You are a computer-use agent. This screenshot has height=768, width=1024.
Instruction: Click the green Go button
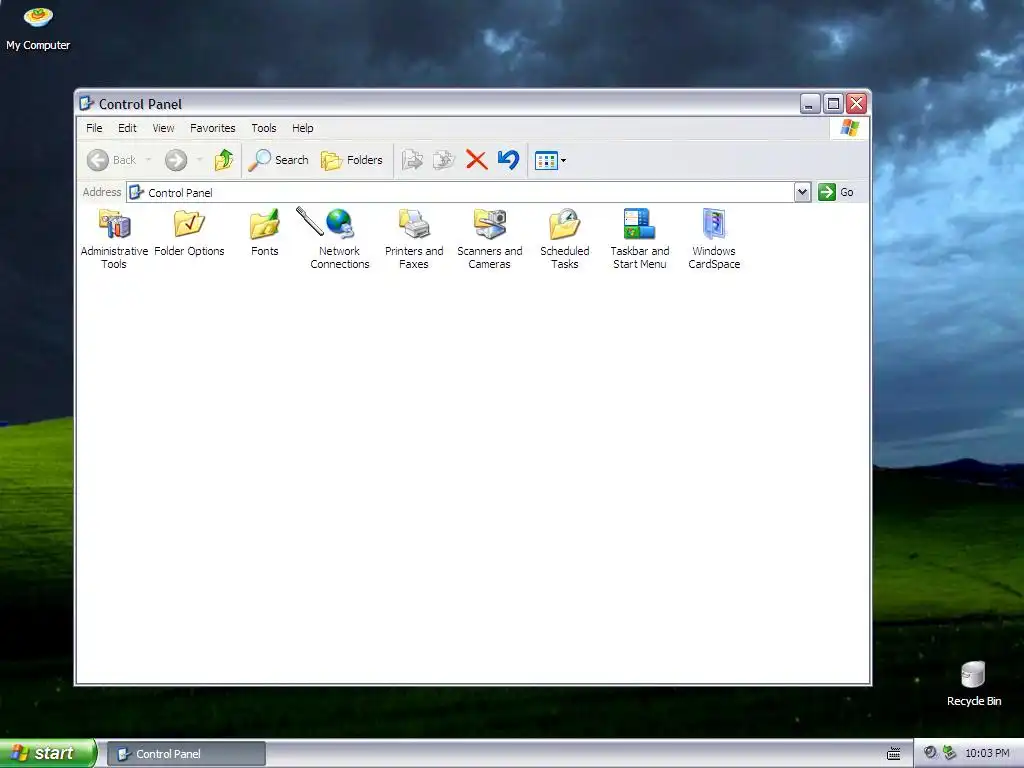pos(836,192)
